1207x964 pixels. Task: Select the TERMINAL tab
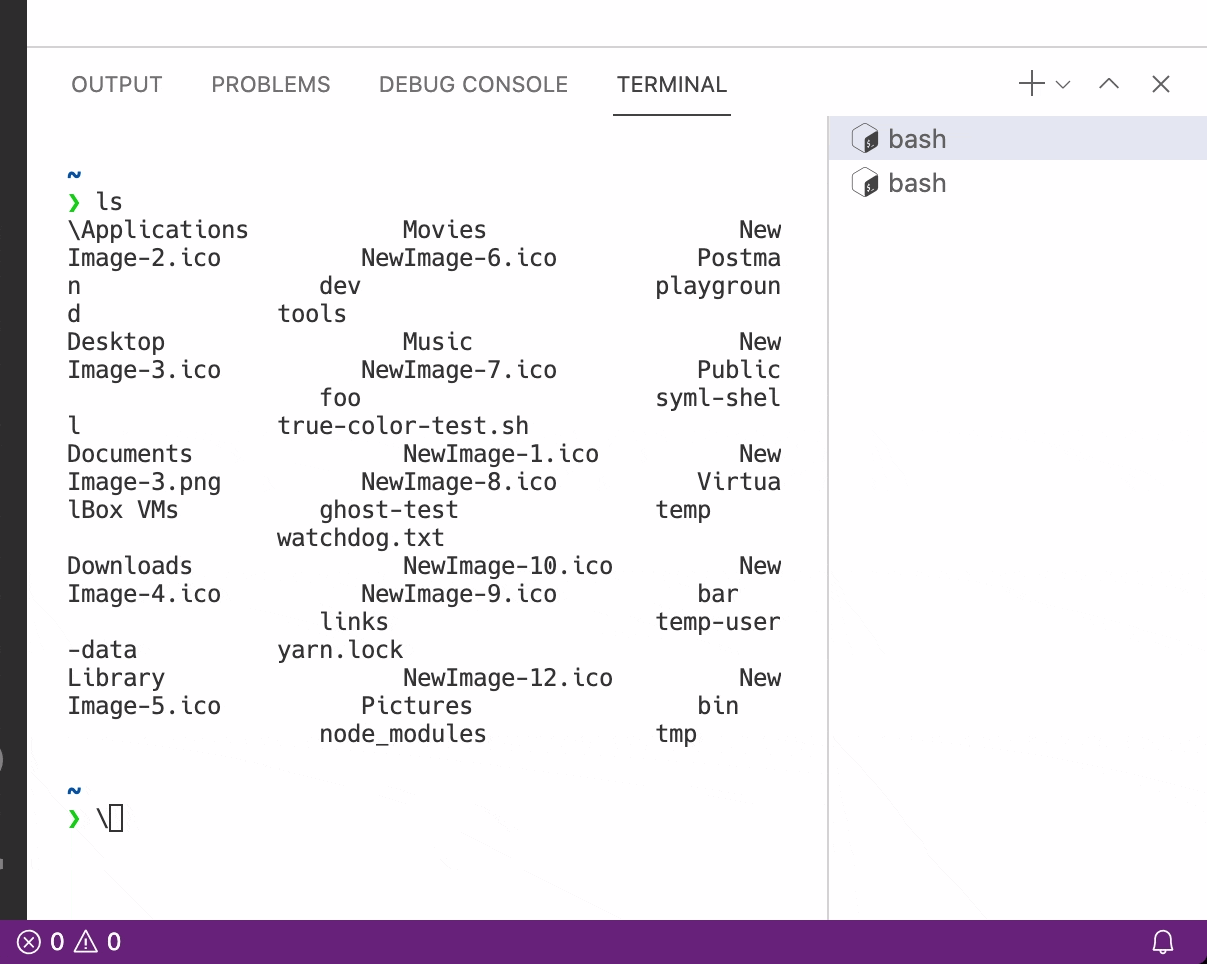(x=671, y=84)
